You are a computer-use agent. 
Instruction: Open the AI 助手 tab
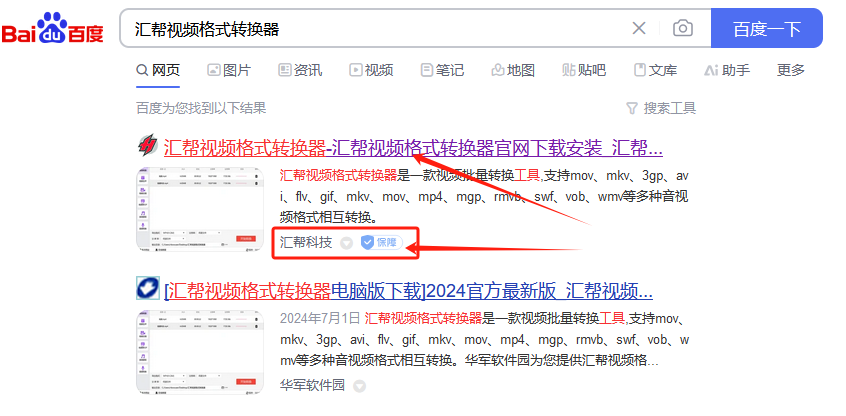point(727,70)
